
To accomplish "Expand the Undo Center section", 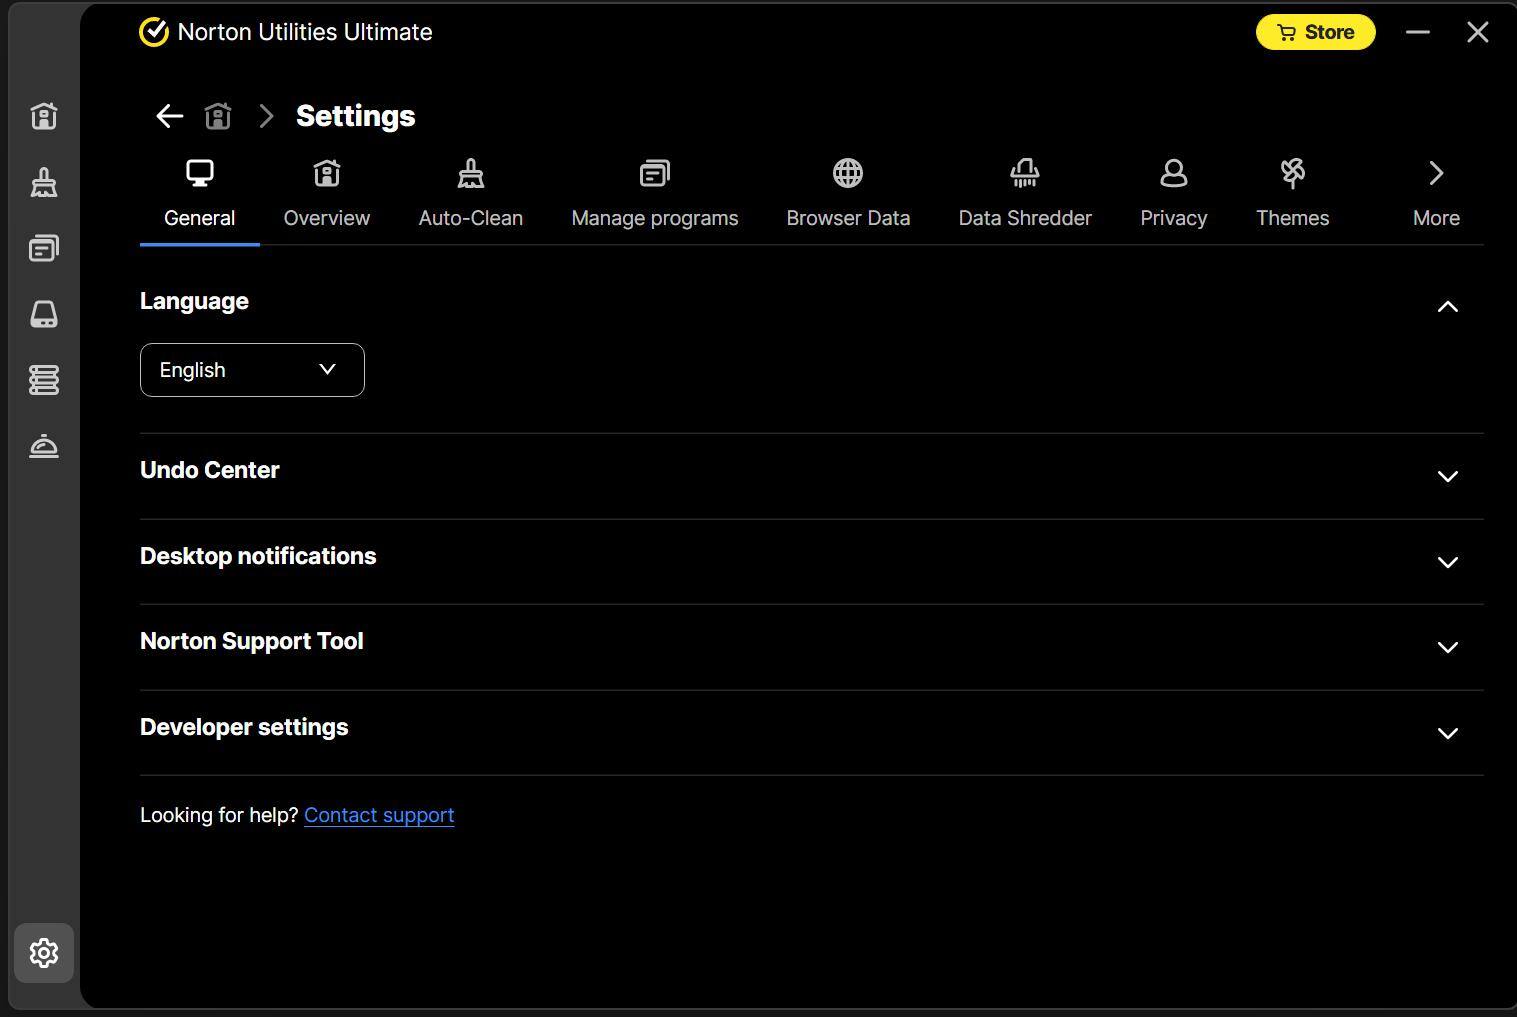I will [x=1447, y=476].
